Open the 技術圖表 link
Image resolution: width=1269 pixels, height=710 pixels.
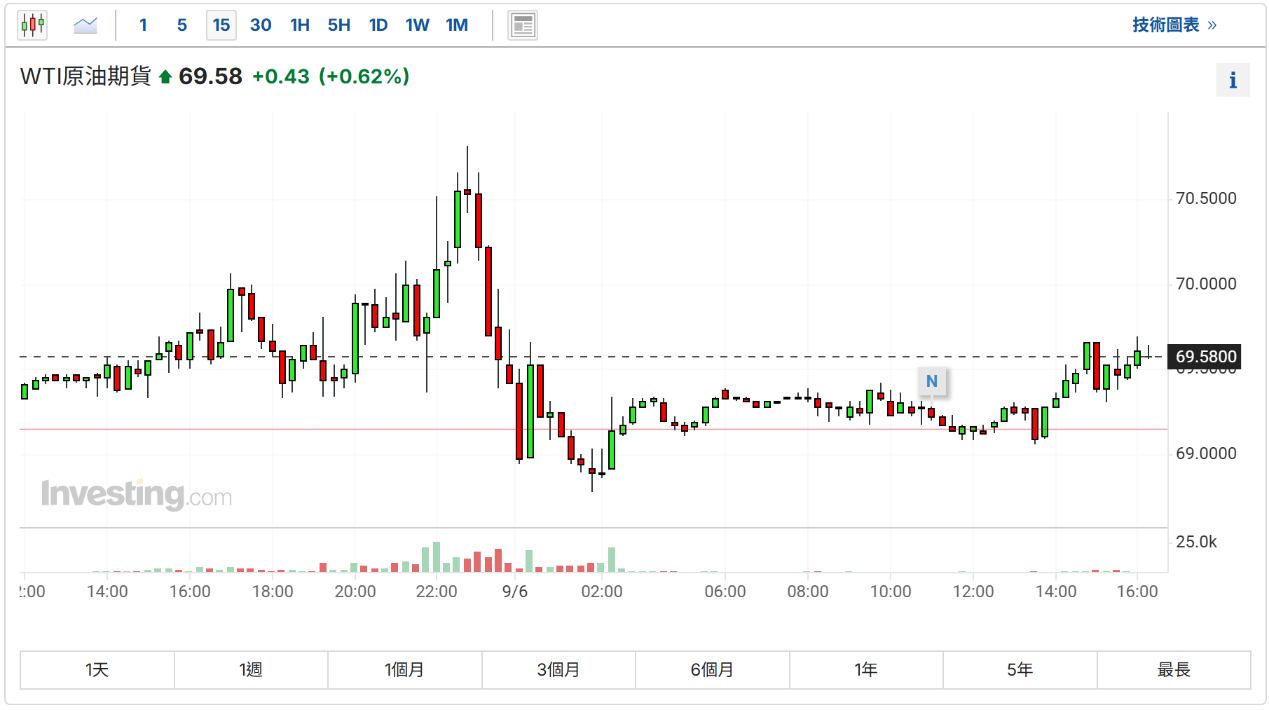click(1174, 25)
